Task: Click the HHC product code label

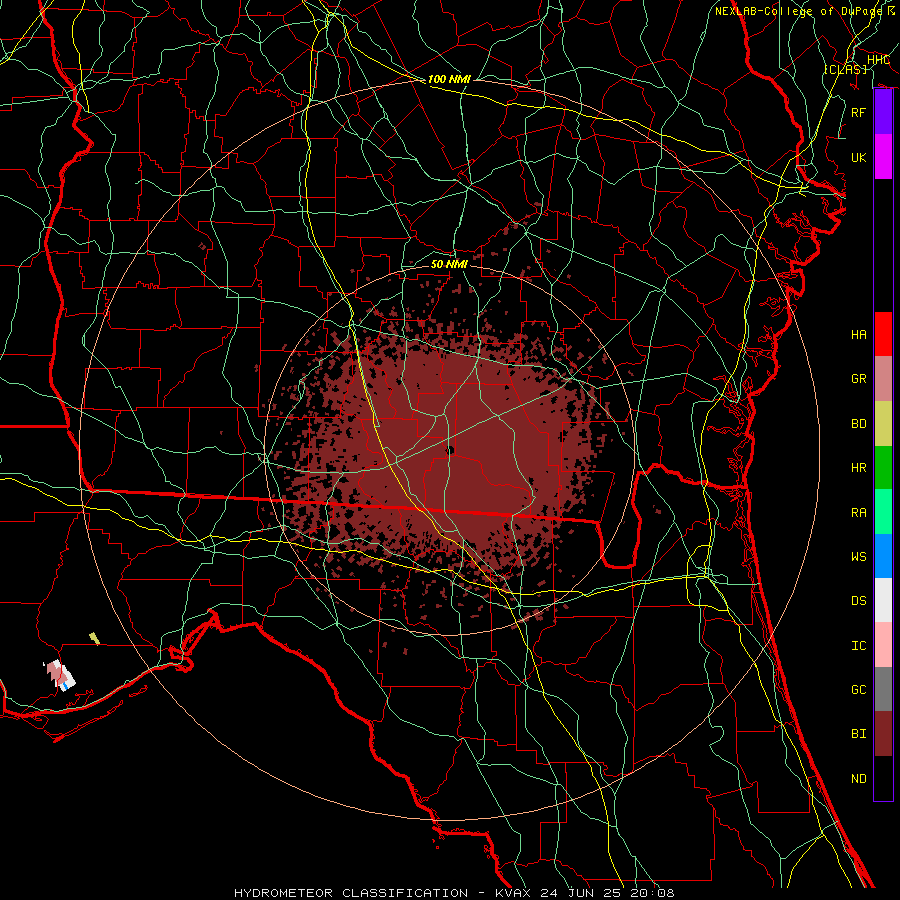Action: (x=878, y=60)
